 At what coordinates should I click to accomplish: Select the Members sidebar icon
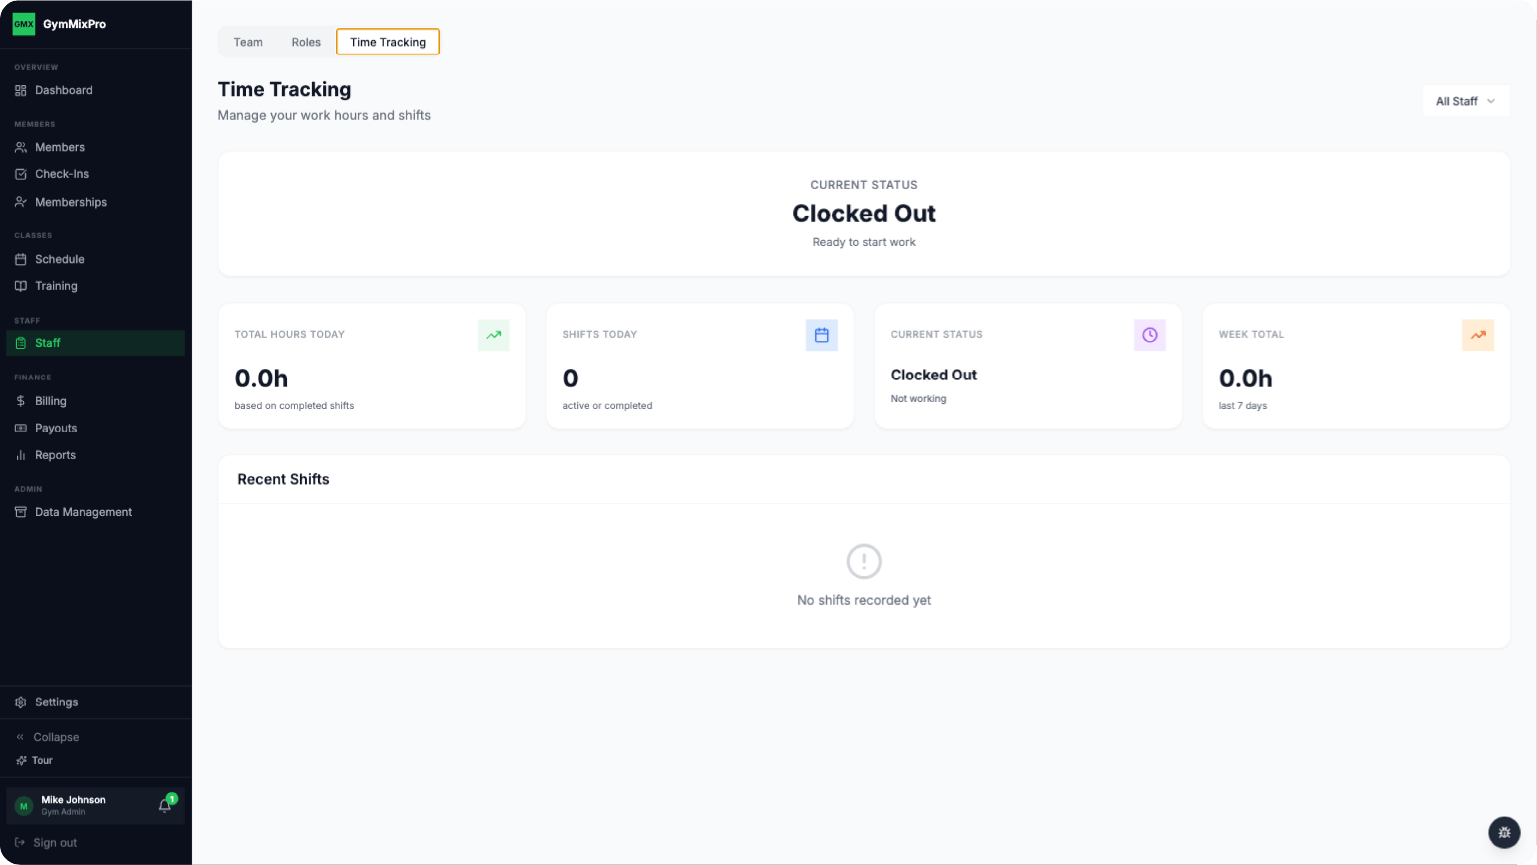(21, 147)
